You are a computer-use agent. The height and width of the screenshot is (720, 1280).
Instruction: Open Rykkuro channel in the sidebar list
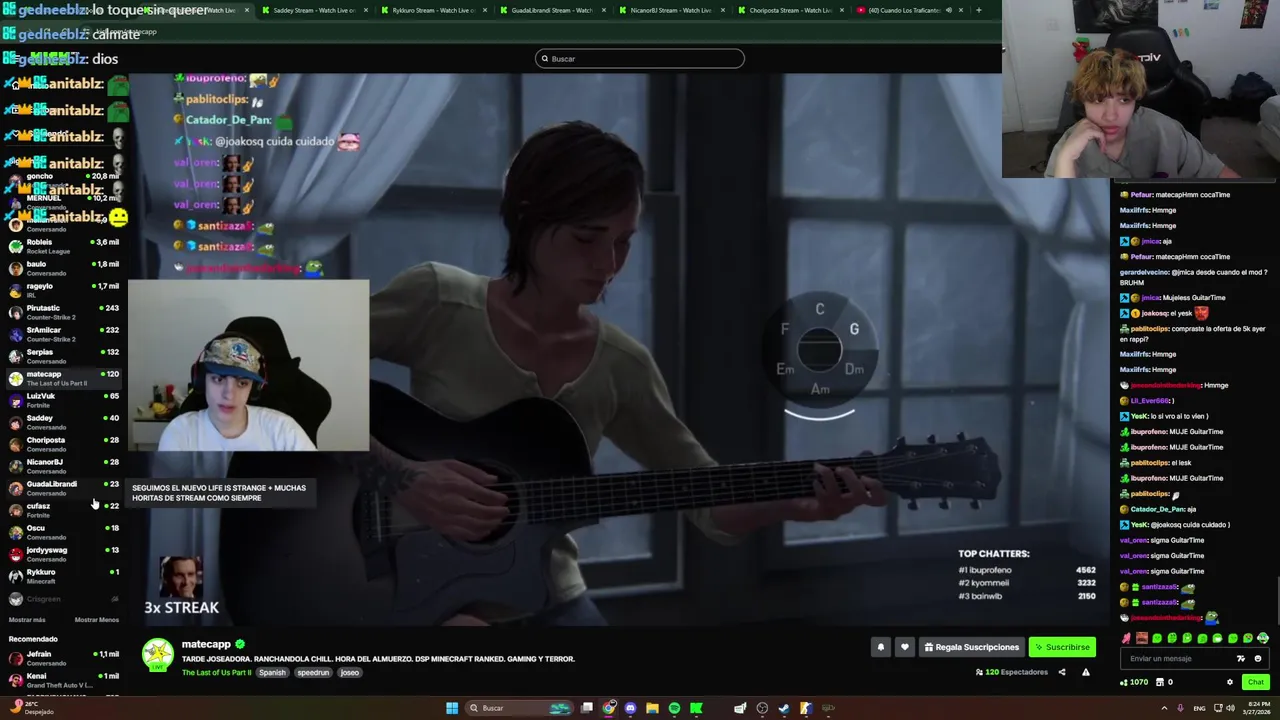click(62, 576)
